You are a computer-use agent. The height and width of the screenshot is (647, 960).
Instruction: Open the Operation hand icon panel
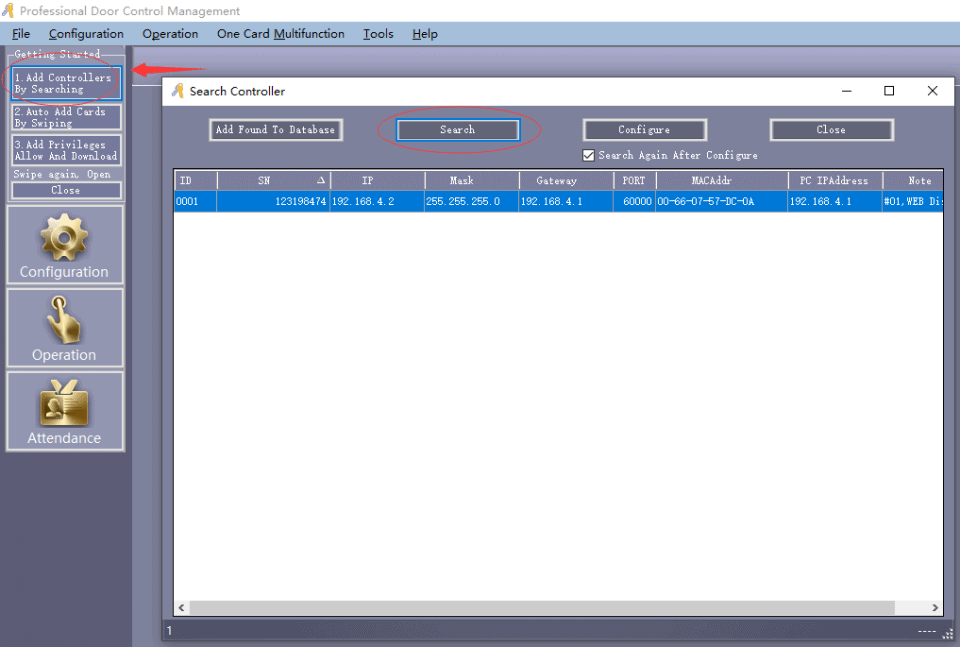65,328
